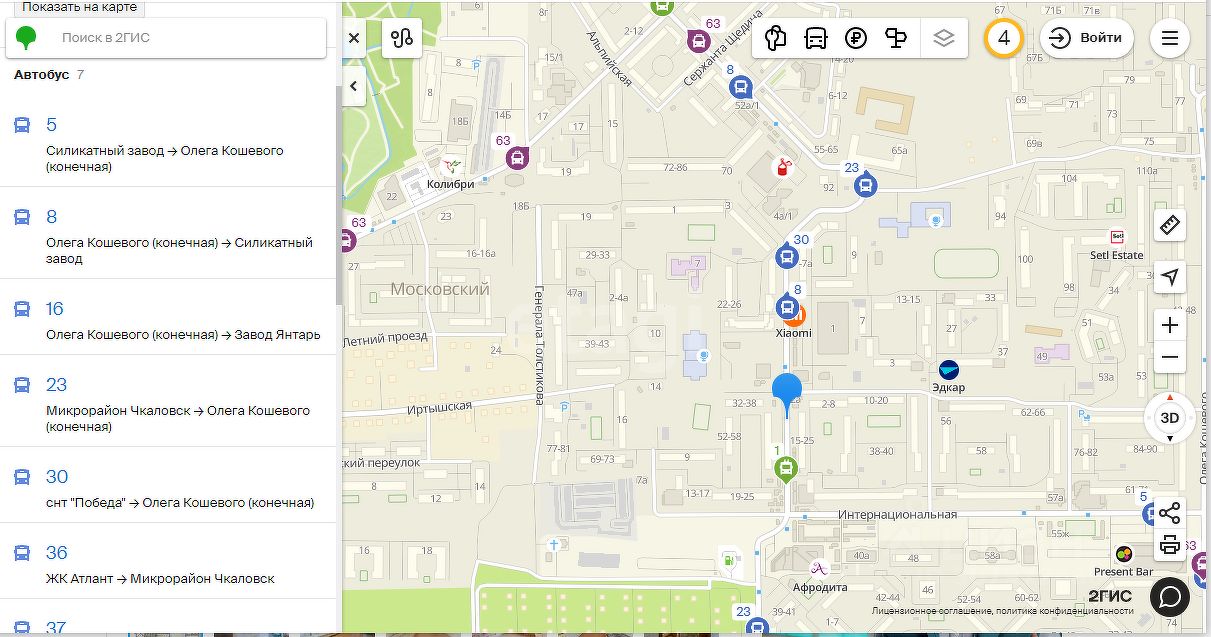
Task: Click политика конфиденциальности link
Action: tap(1064, 610)
